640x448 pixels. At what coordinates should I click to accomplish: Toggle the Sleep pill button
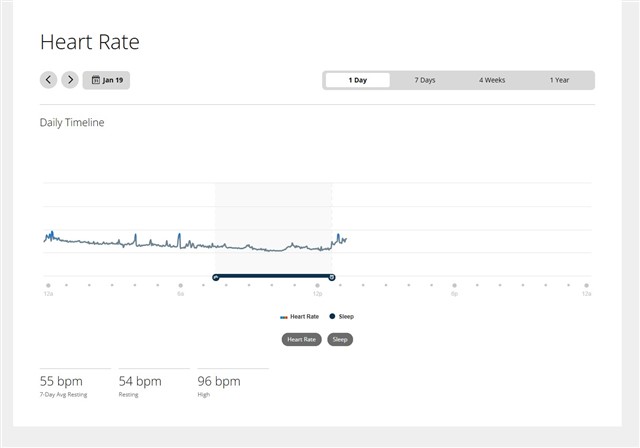[340, 339]
